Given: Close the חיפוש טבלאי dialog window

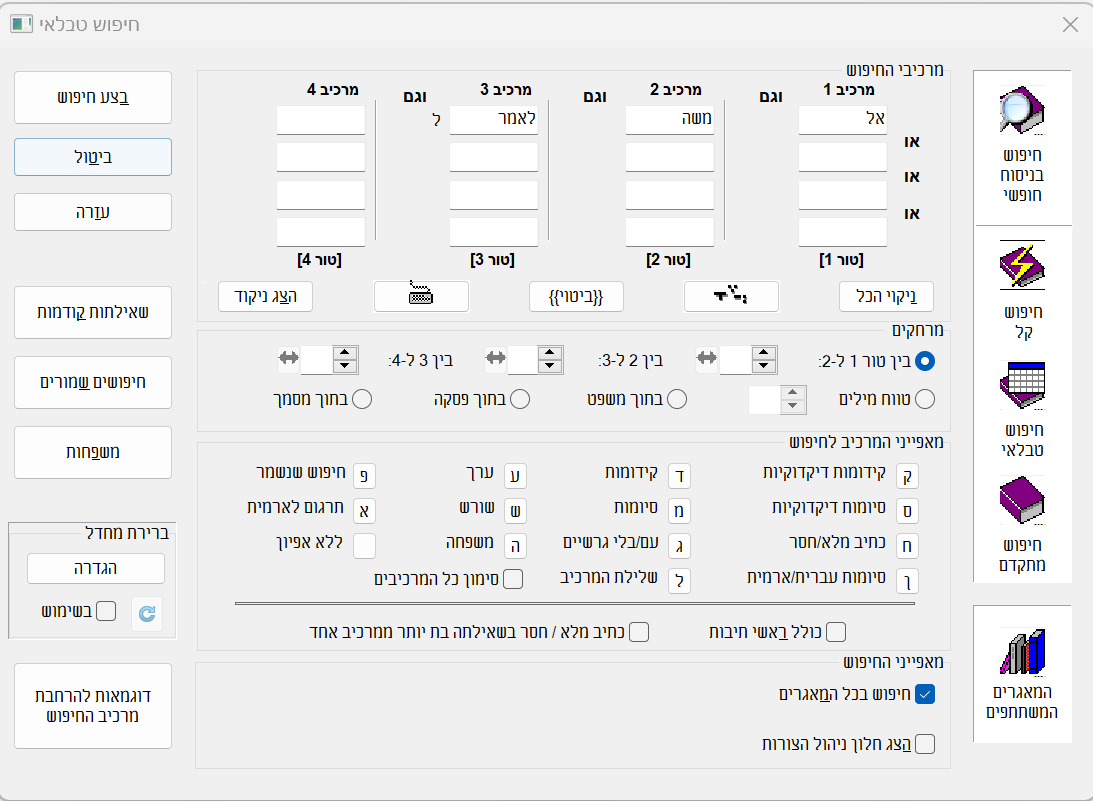Looking at the screenshot, I should point(1070,25).
